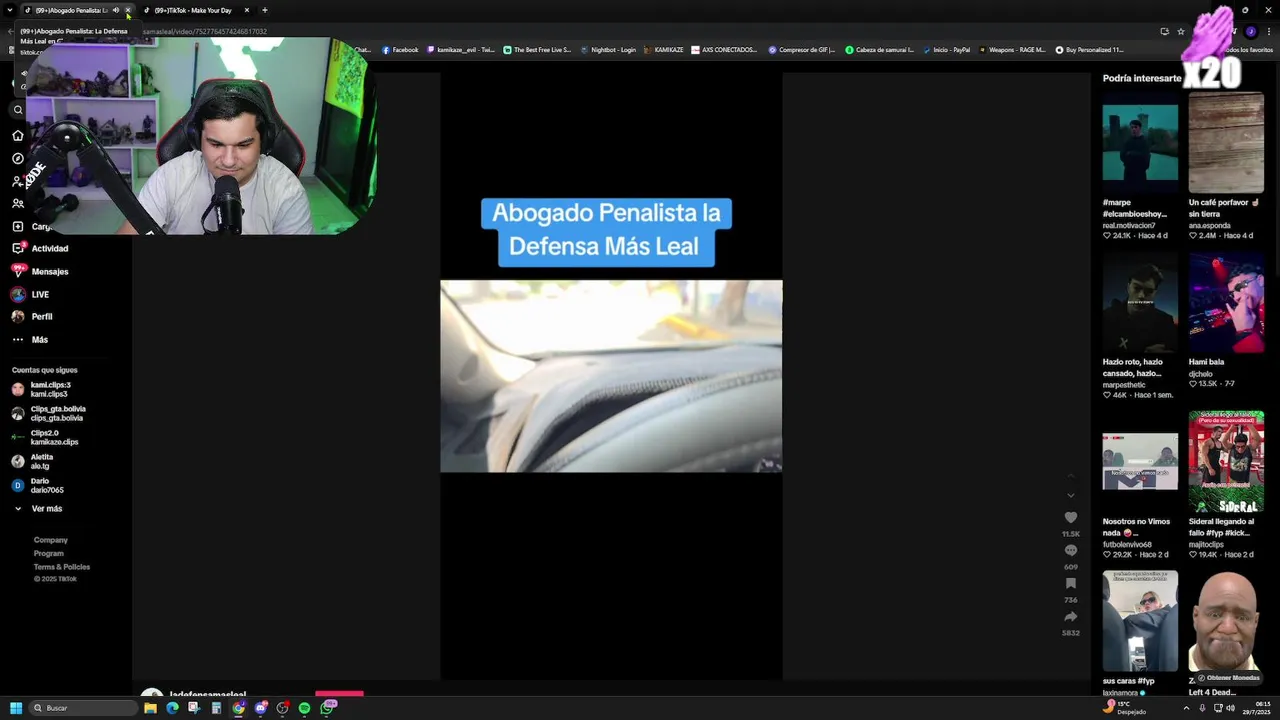Viewport: 1280px width, 720px height.
Task: Open comments via the 609 speech bubble
Action: click(1070, 551)
